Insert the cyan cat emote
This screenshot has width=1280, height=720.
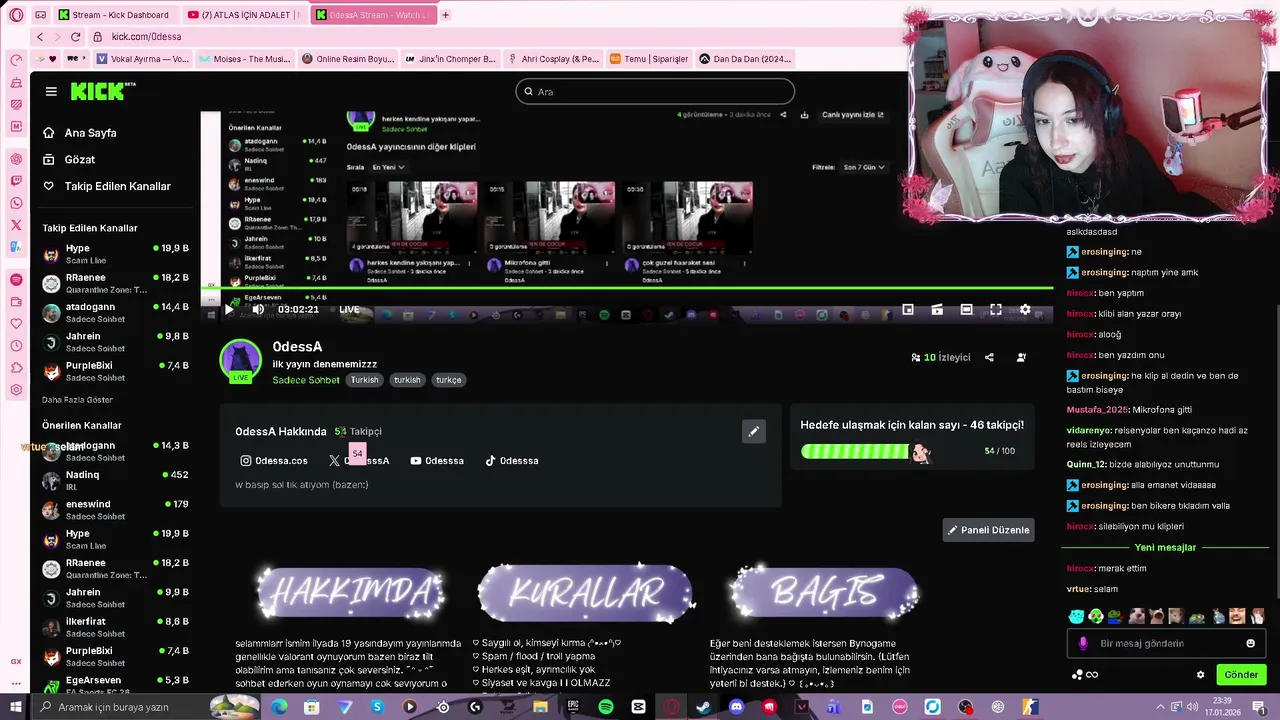pos(1076,616)
